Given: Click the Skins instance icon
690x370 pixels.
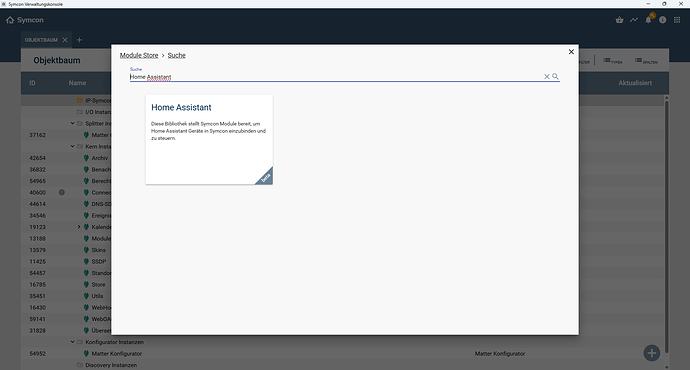Looking at the screenshot, I should click(x=86, y=250).
